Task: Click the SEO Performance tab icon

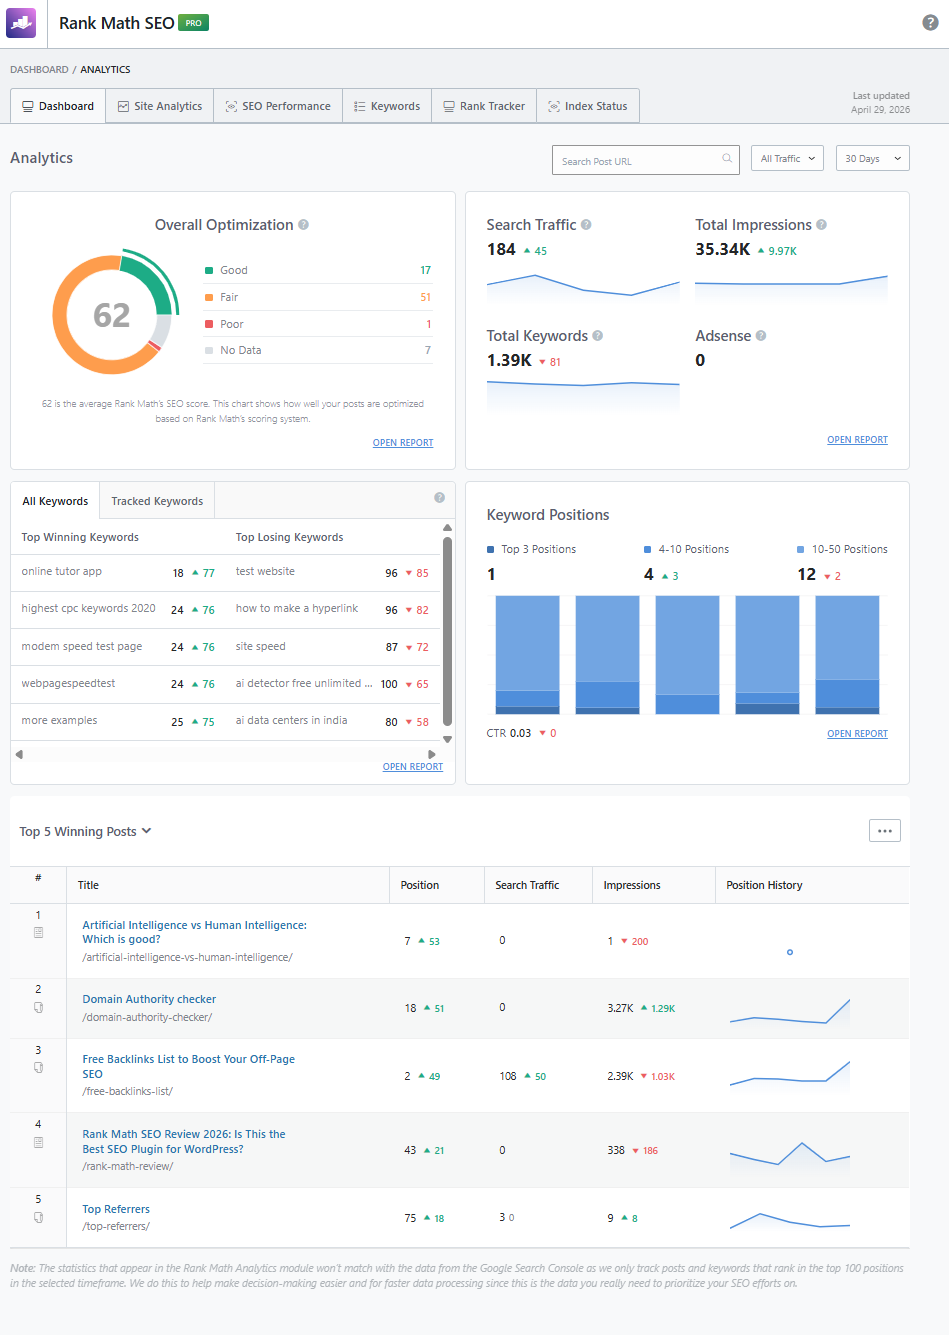Action: 231,106
